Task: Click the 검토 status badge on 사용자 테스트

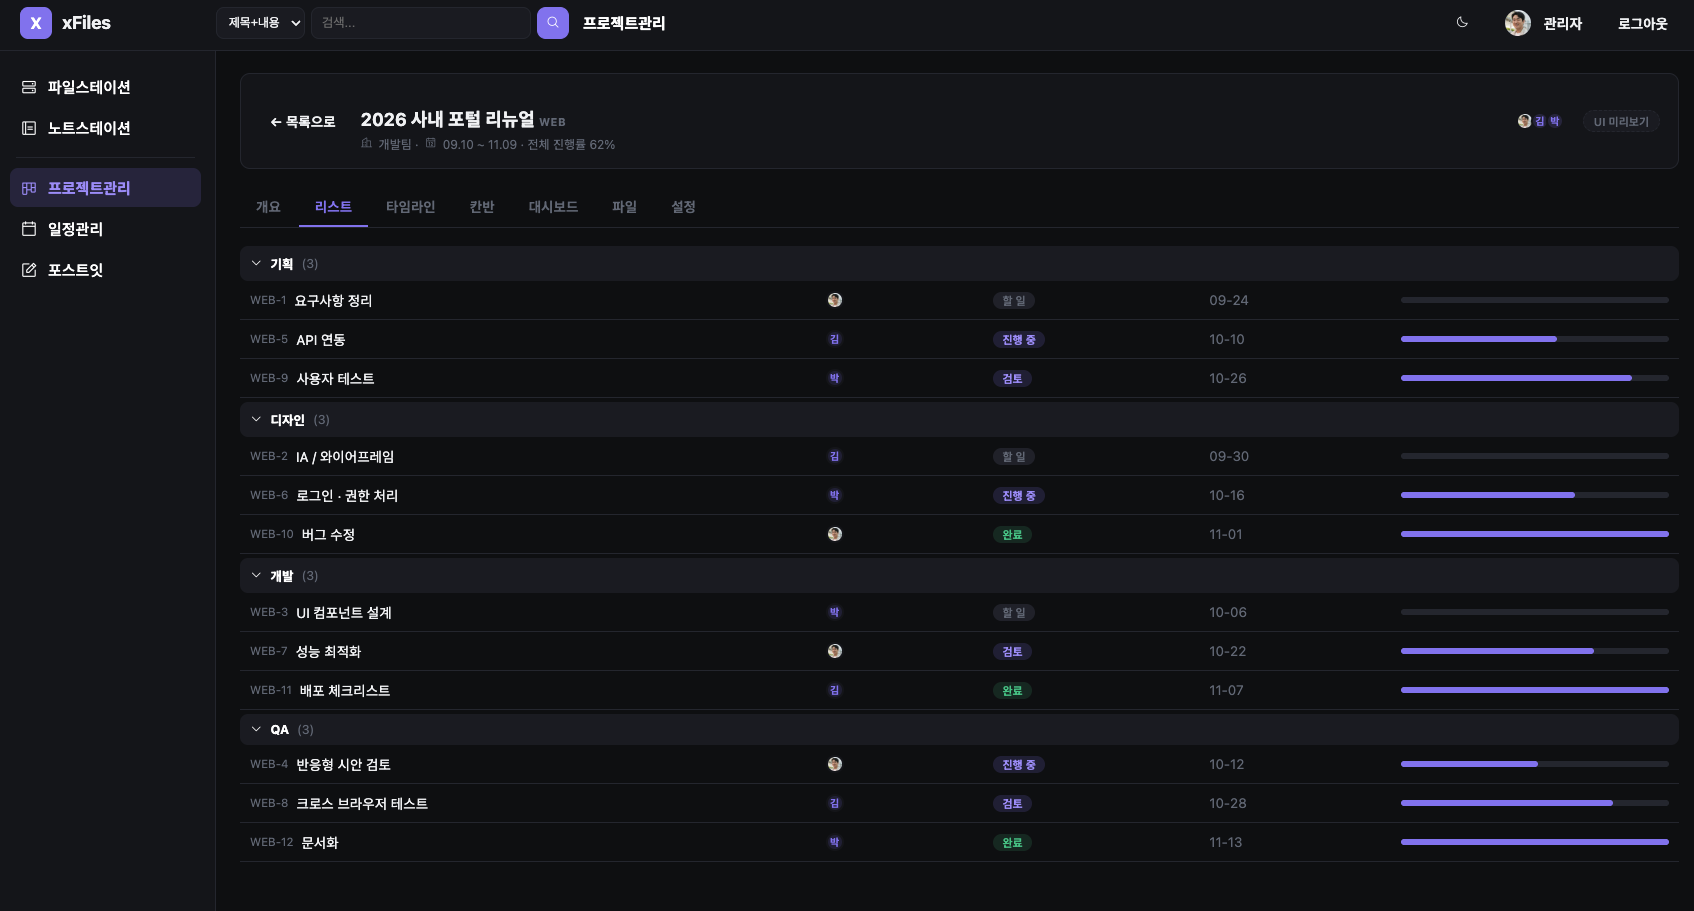Action: click(1013, 379)
